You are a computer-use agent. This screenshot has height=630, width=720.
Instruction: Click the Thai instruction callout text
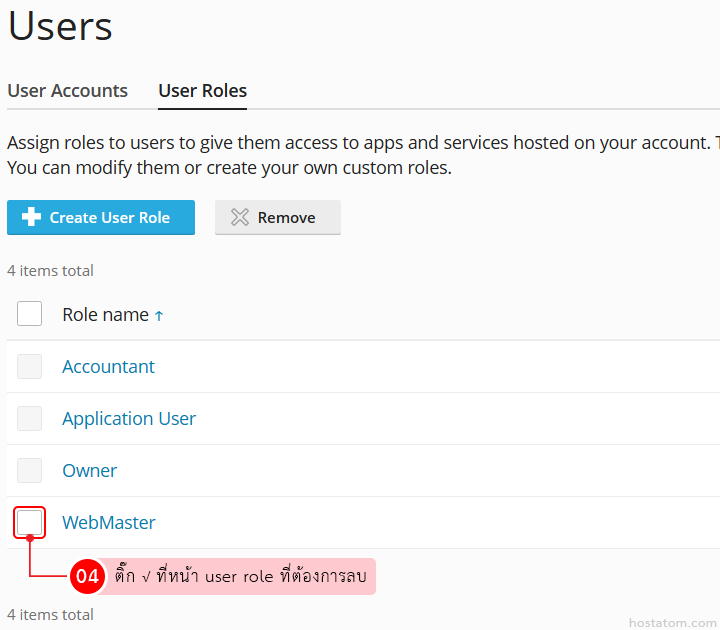240,577
